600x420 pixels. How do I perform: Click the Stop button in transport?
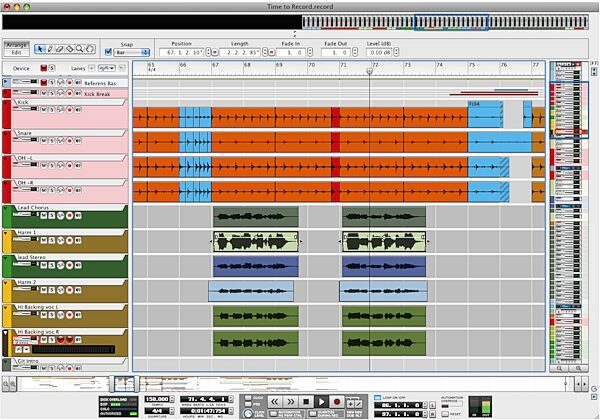pos(306,402)
